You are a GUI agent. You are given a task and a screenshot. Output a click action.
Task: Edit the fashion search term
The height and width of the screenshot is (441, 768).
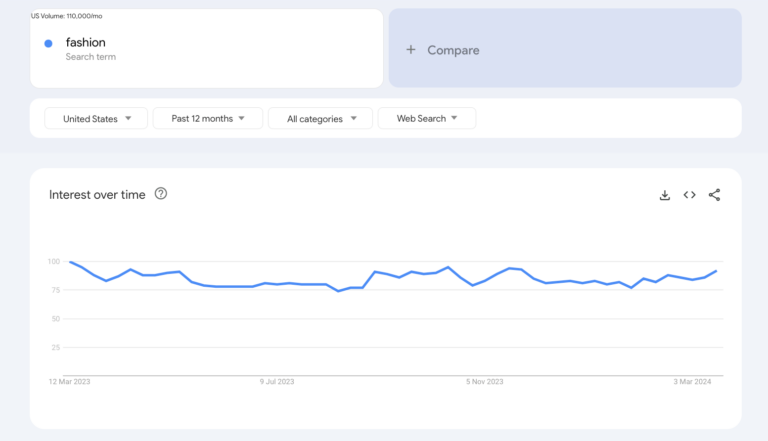pos(86,43)
